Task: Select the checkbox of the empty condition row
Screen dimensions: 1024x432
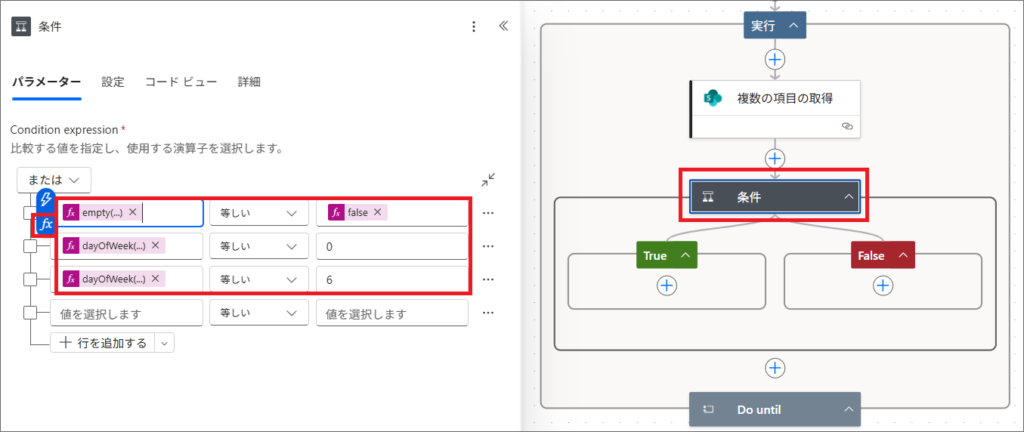Action: tap(30, 313)
